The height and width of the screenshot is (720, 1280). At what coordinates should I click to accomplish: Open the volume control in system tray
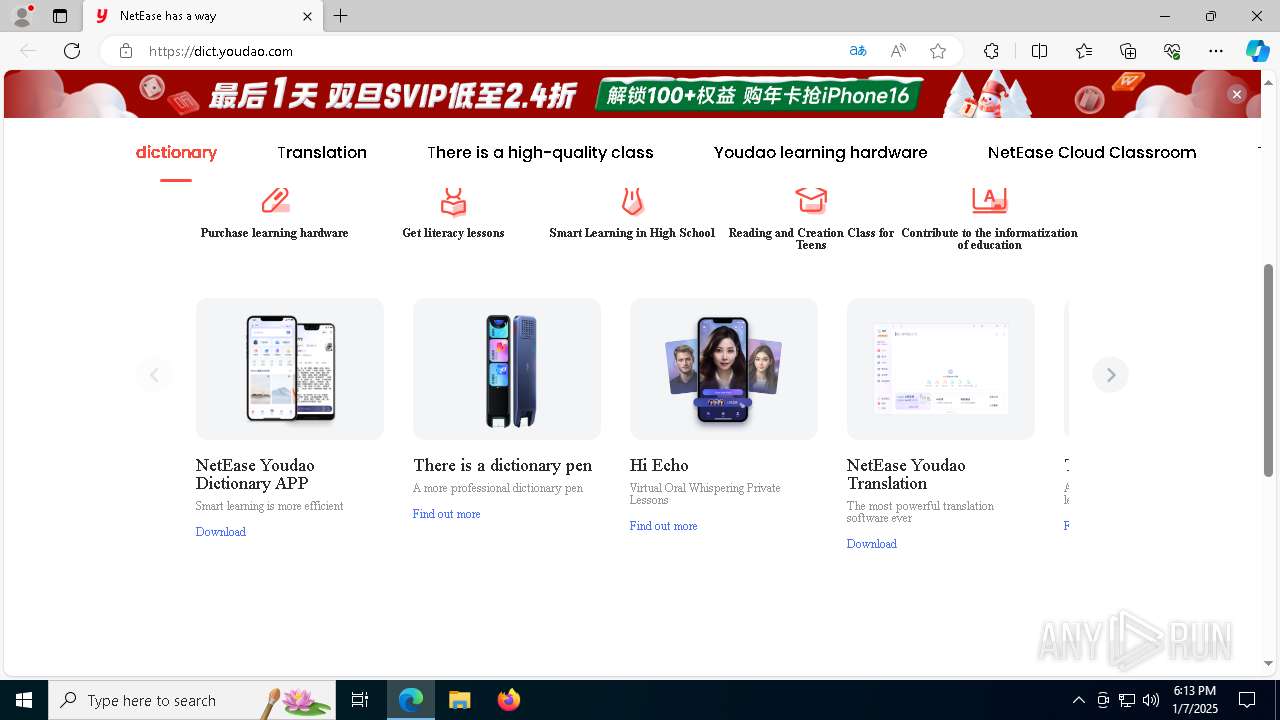[x=1151, y=700]
